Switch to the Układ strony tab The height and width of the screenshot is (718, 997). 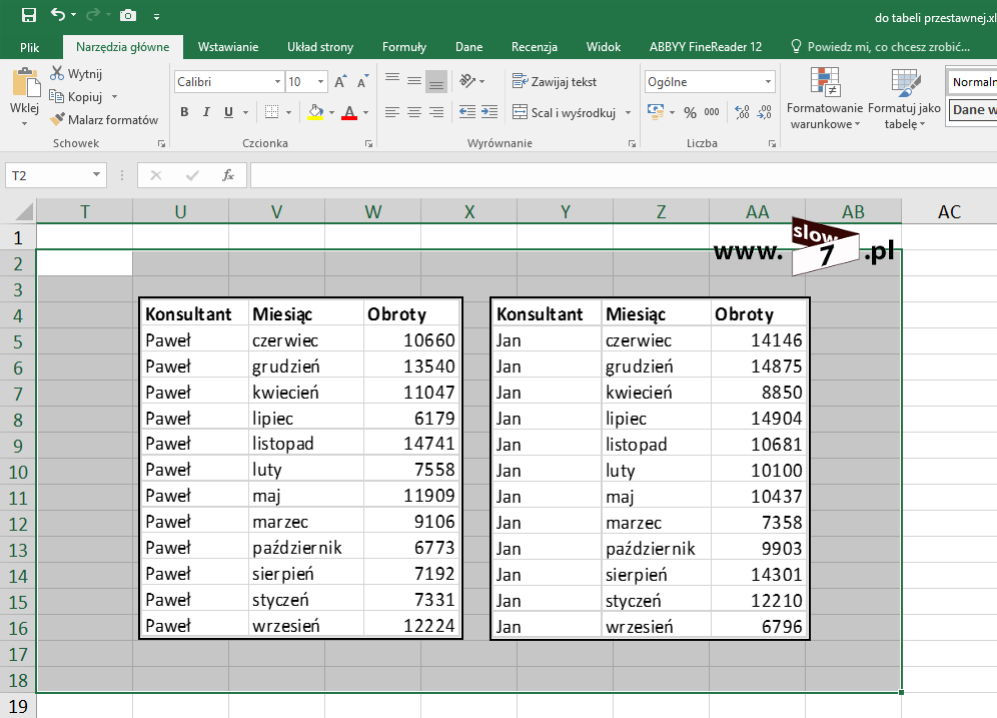320,46
